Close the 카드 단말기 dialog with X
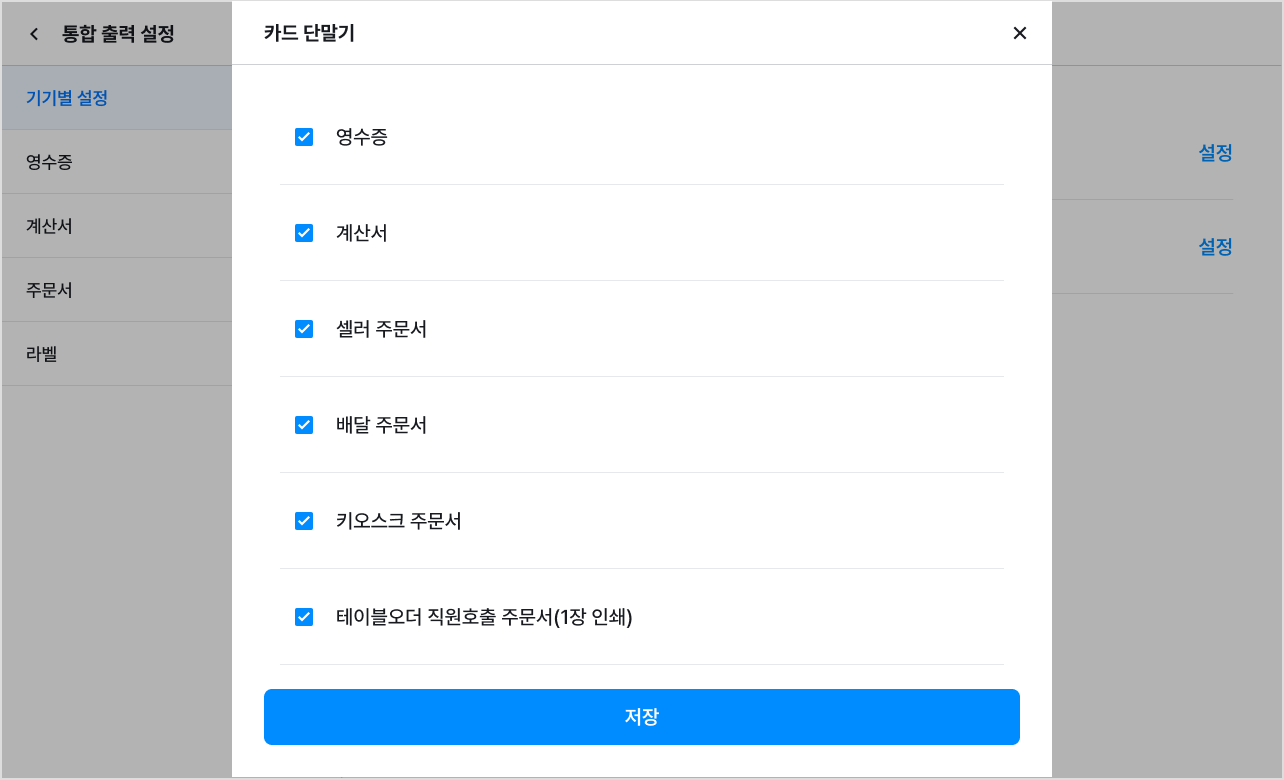1284x780 pixels. tap(1019, 33)
